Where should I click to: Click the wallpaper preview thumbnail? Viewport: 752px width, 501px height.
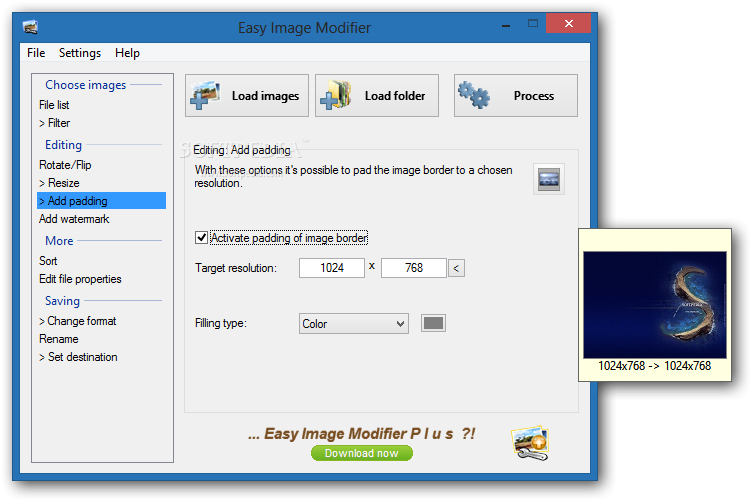click(655, 304)
